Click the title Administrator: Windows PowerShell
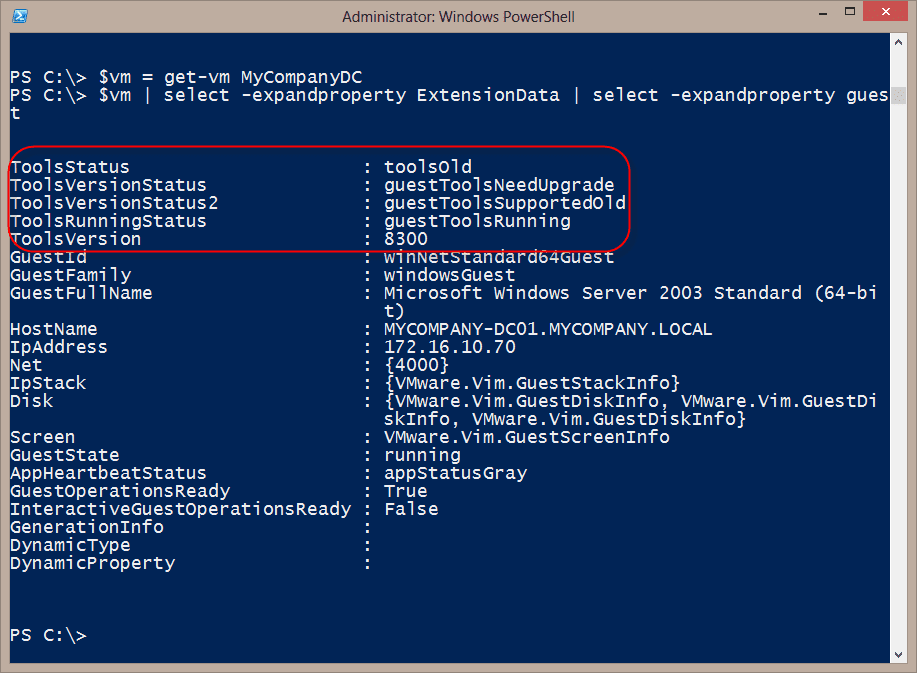The width and height of the screenshot is (917, 673). 458,16
